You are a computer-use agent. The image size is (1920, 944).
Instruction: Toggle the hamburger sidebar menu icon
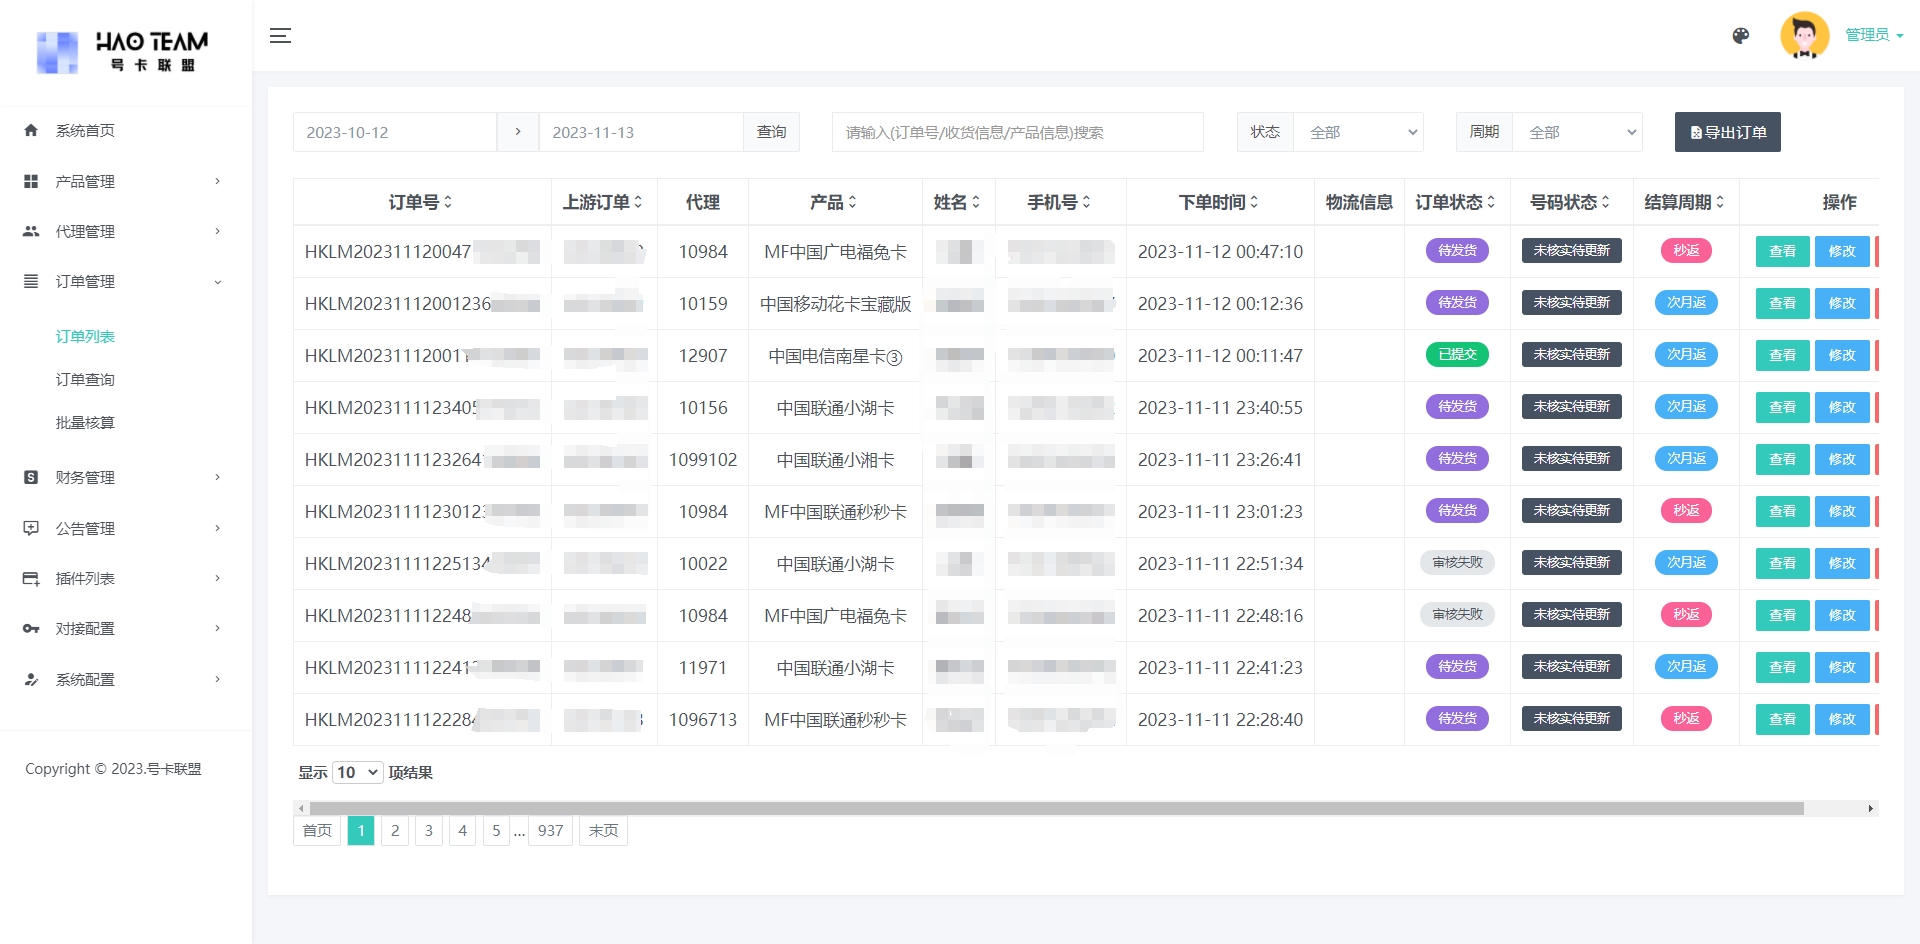[x=280, y=36]
